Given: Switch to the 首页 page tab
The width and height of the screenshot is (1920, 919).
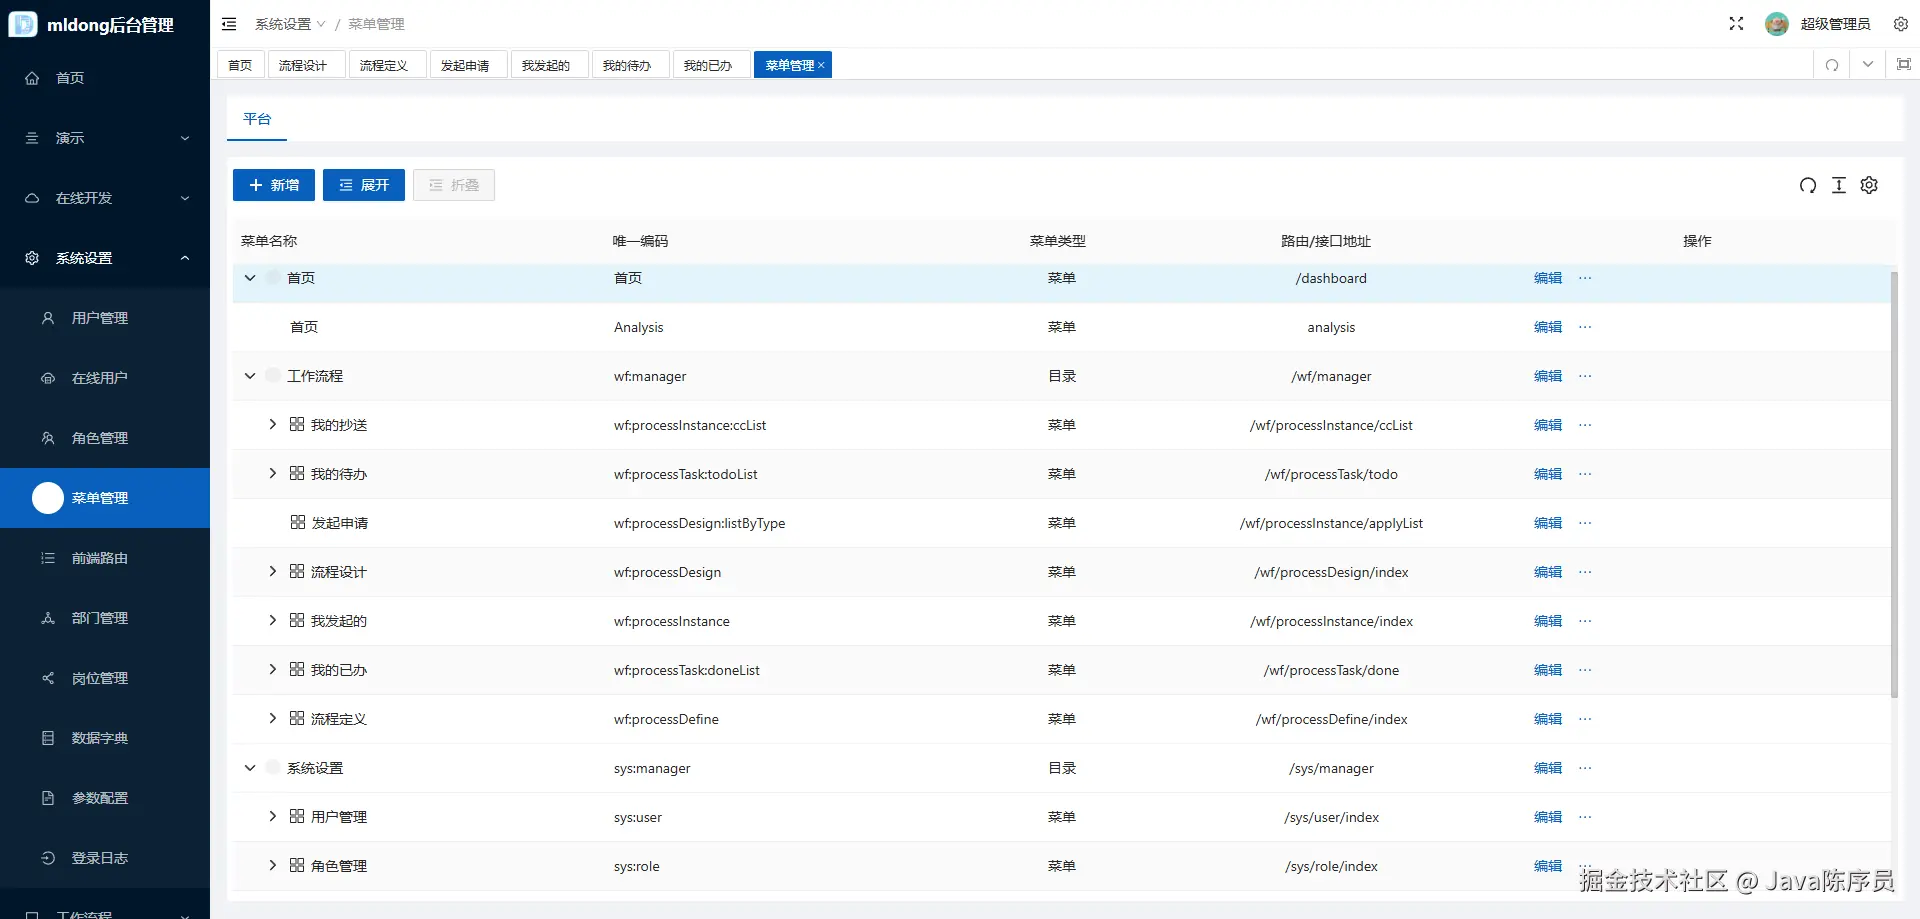Looking at the screenshot, I should click(x=240, y=65).
